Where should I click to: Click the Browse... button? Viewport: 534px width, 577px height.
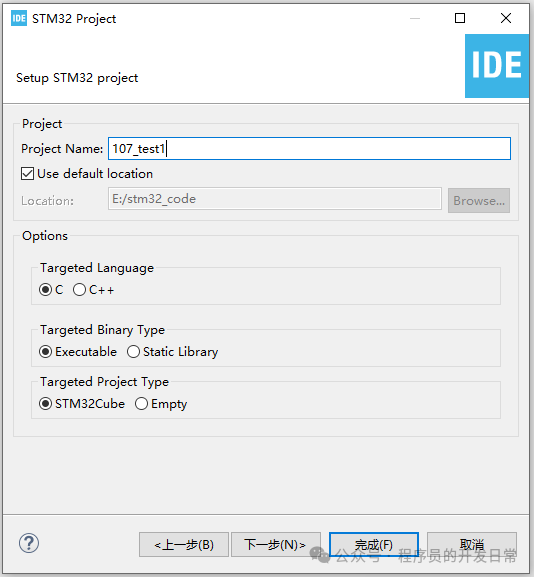[x=479, y=201]
